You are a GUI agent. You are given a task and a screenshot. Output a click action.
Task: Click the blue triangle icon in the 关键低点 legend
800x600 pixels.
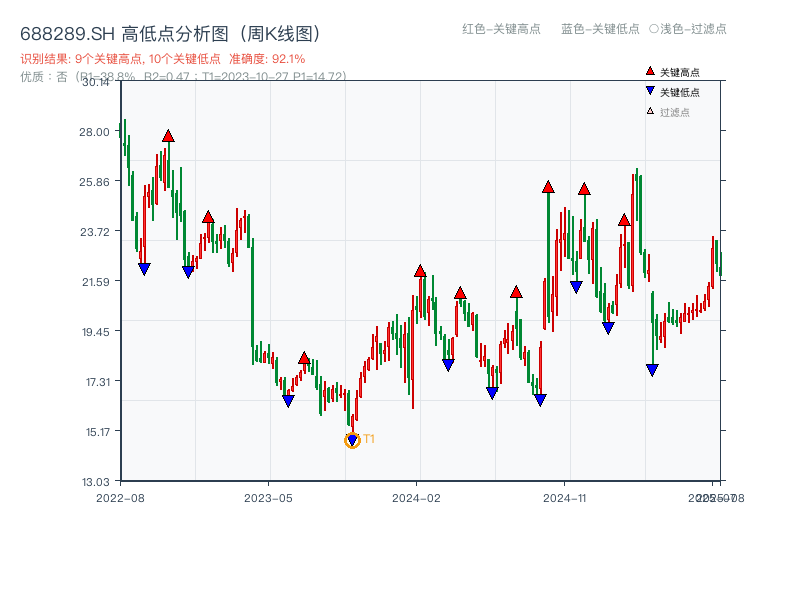650,91
